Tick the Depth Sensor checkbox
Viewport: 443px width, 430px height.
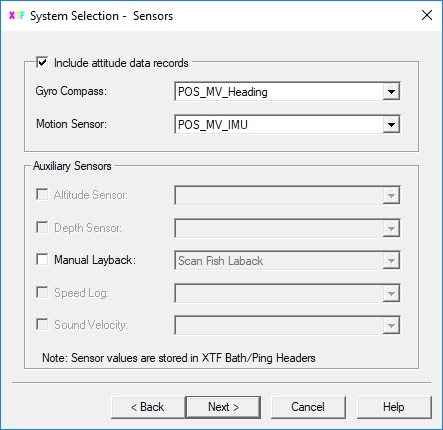pos(42,227)
